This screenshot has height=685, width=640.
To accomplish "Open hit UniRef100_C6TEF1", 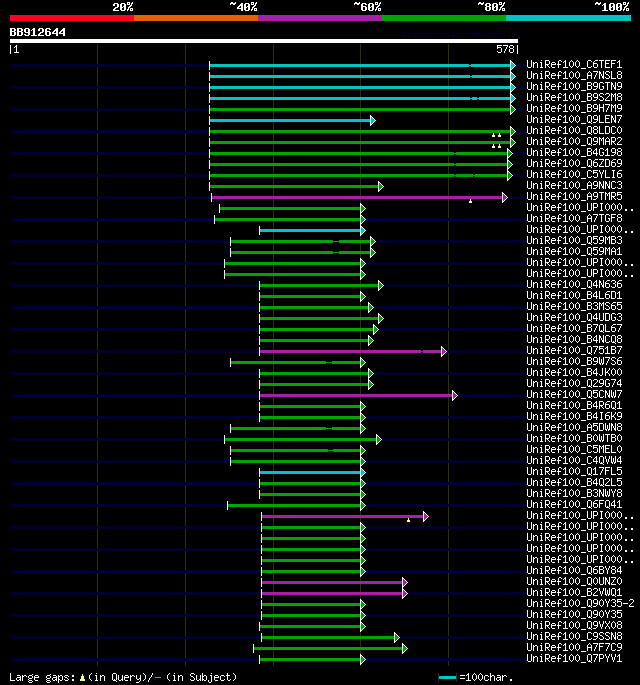I will pos(574,65).
